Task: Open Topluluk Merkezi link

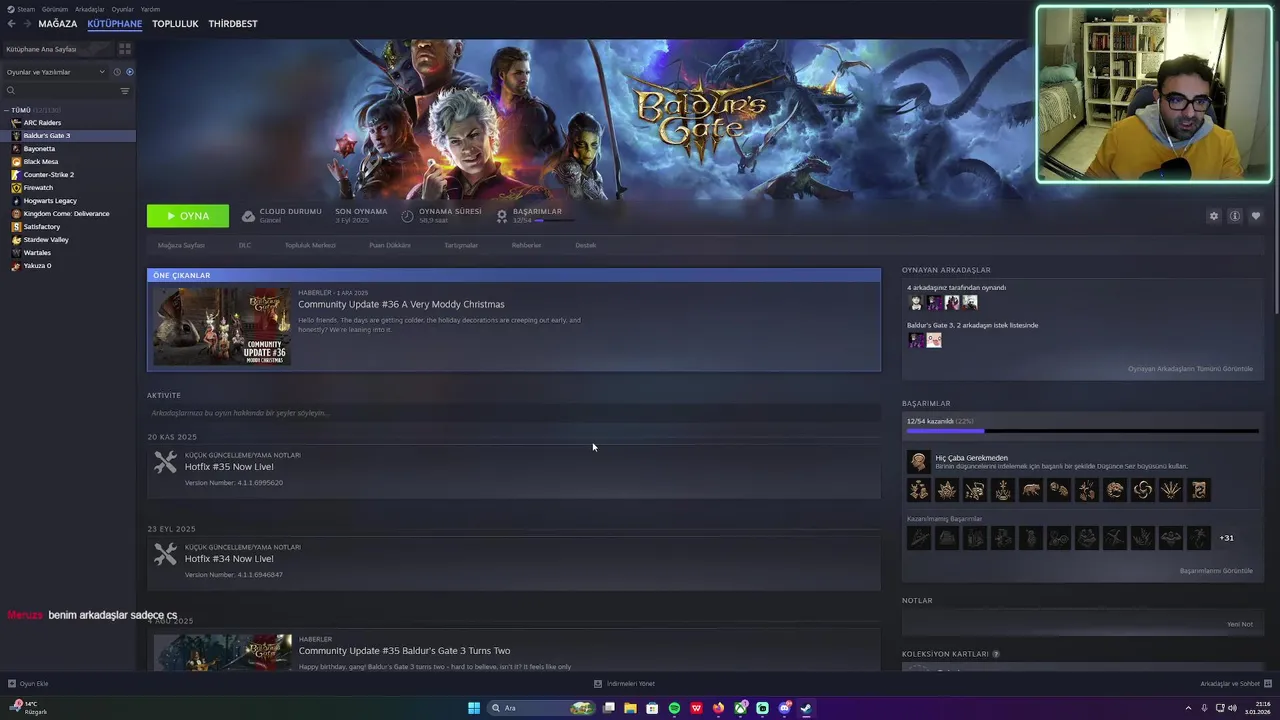Action: point(310,245)
